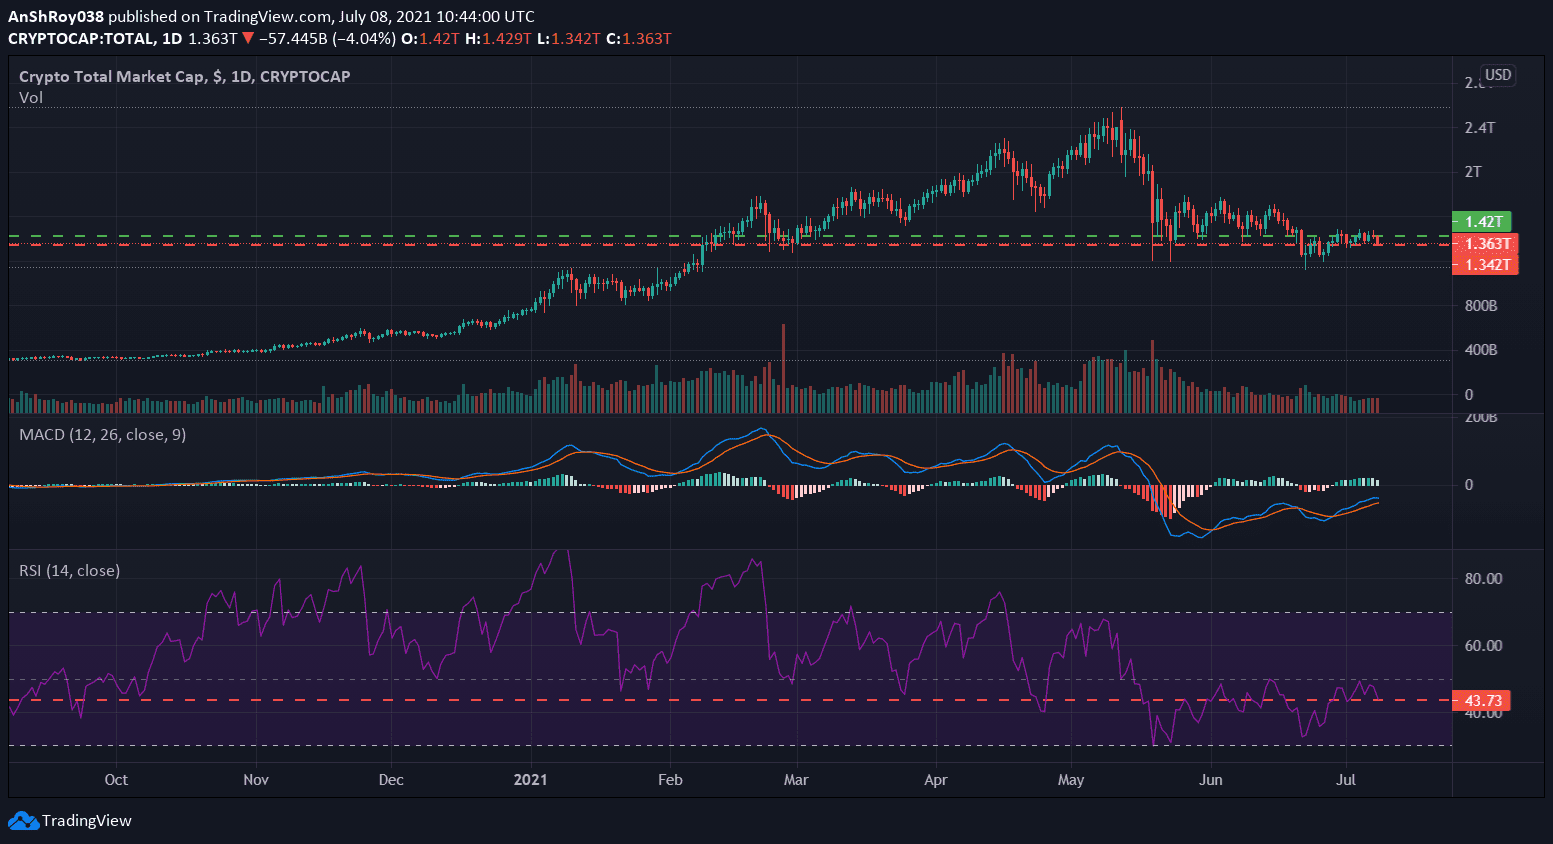The width and height of the screenshot is (1553, 844).
Task: Click the red 1.363T current price label
Action: click(x=1486, y=244)
